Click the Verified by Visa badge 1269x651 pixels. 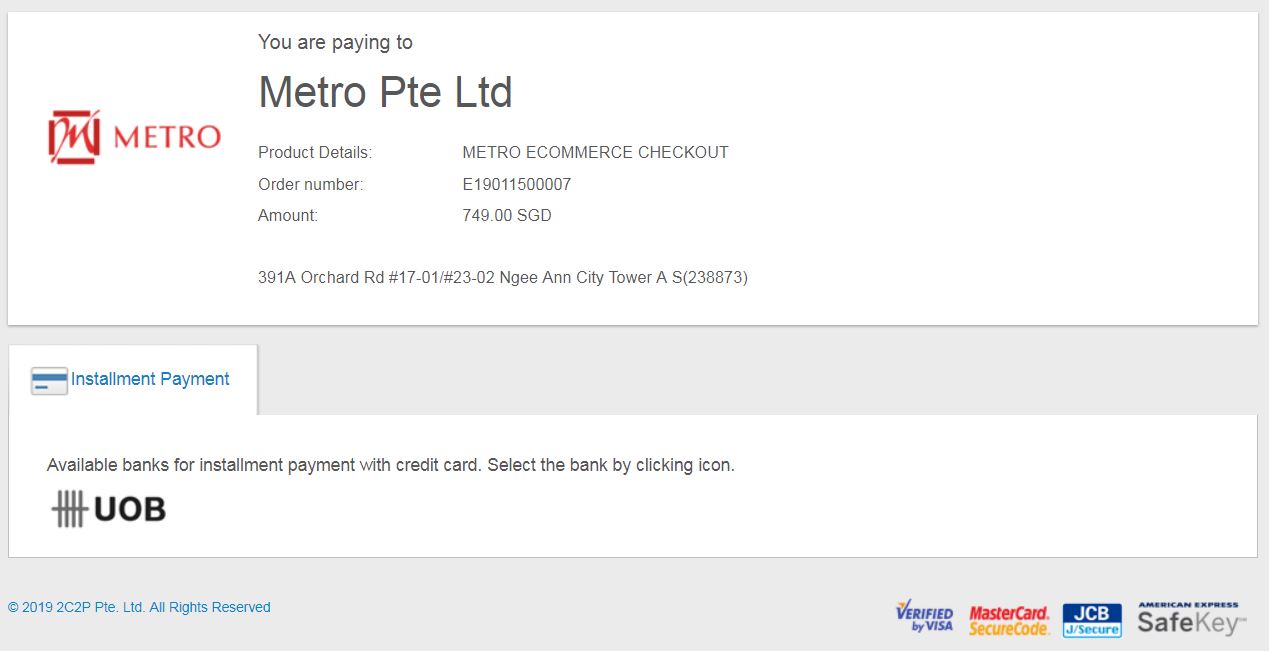click(924, 617)
